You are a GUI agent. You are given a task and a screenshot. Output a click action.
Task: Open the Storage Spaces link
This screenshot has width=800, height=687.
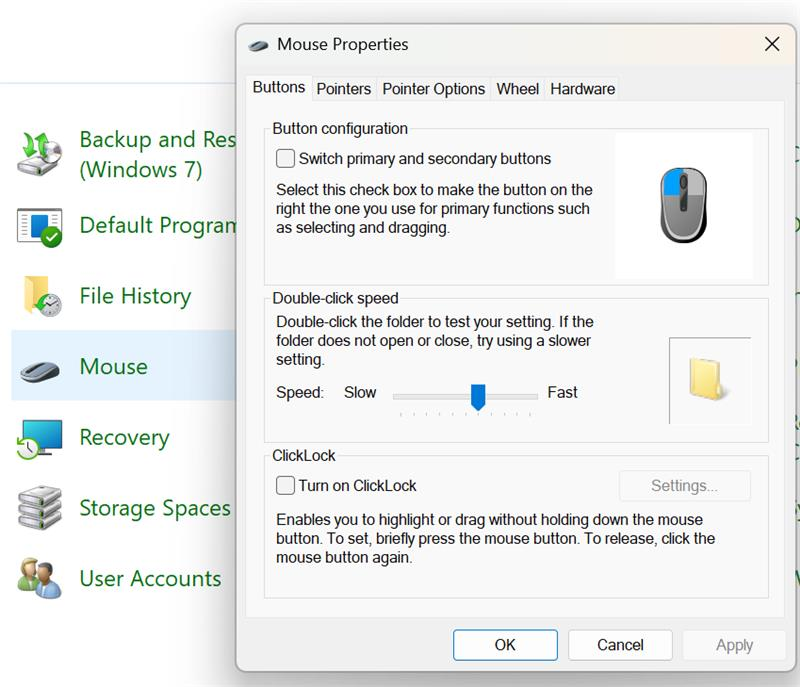tap(155, 508)
